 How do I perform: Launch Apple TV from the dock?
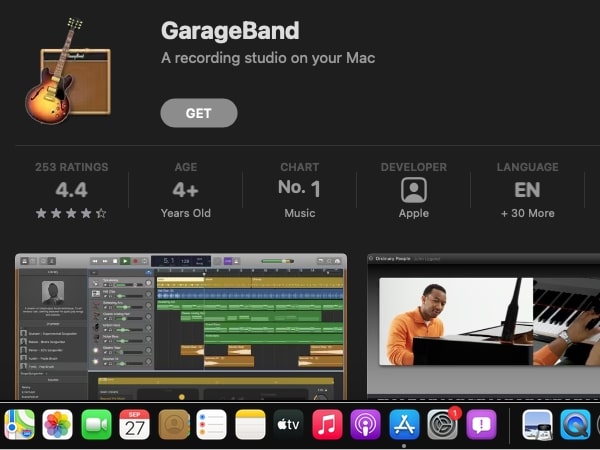(289, 425)
